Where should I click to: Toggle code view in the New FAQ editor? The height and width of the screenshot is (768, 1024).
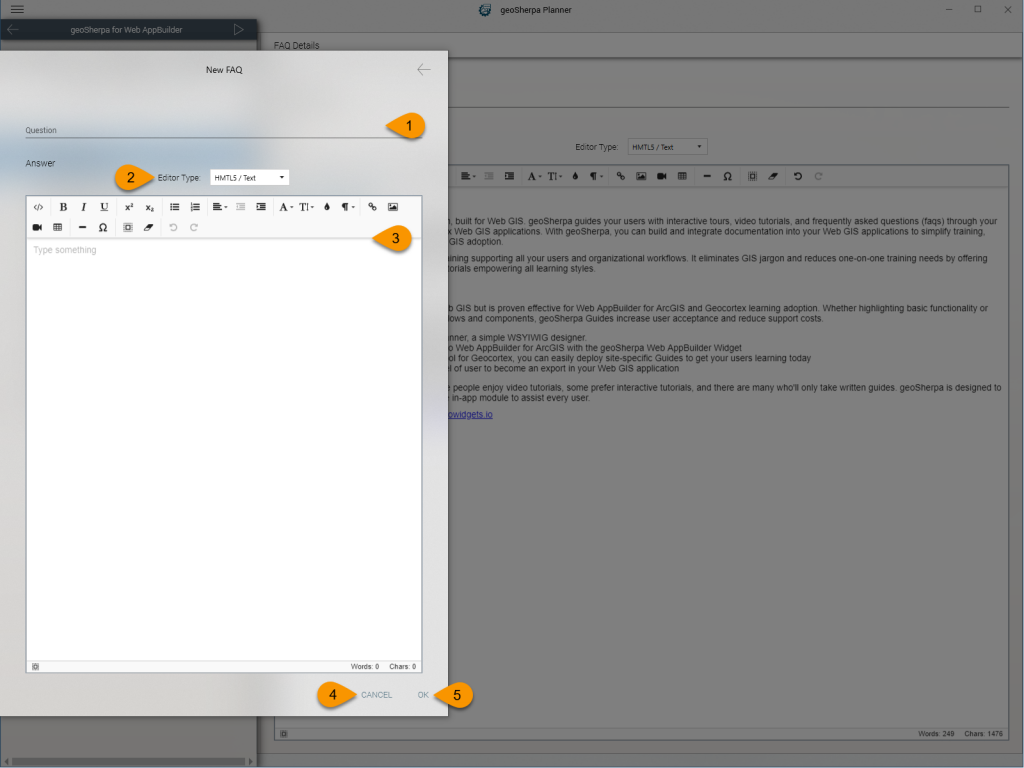(38, 207)
